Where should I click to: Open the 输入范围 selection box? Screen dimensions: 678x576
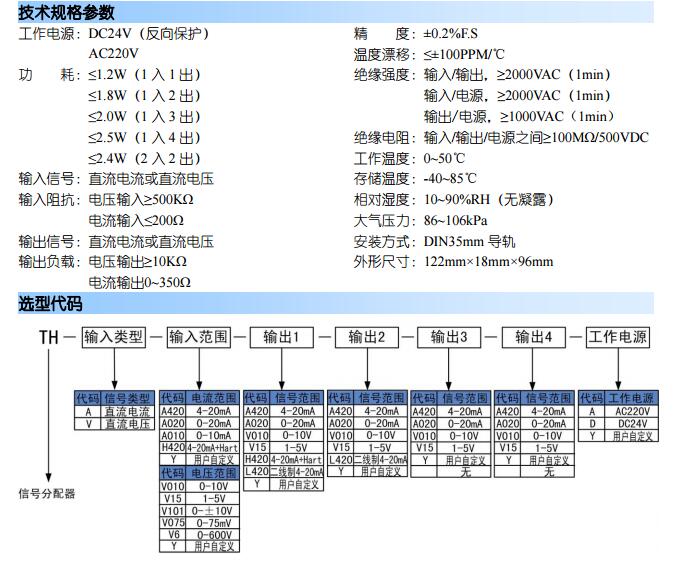coord(197,337)
